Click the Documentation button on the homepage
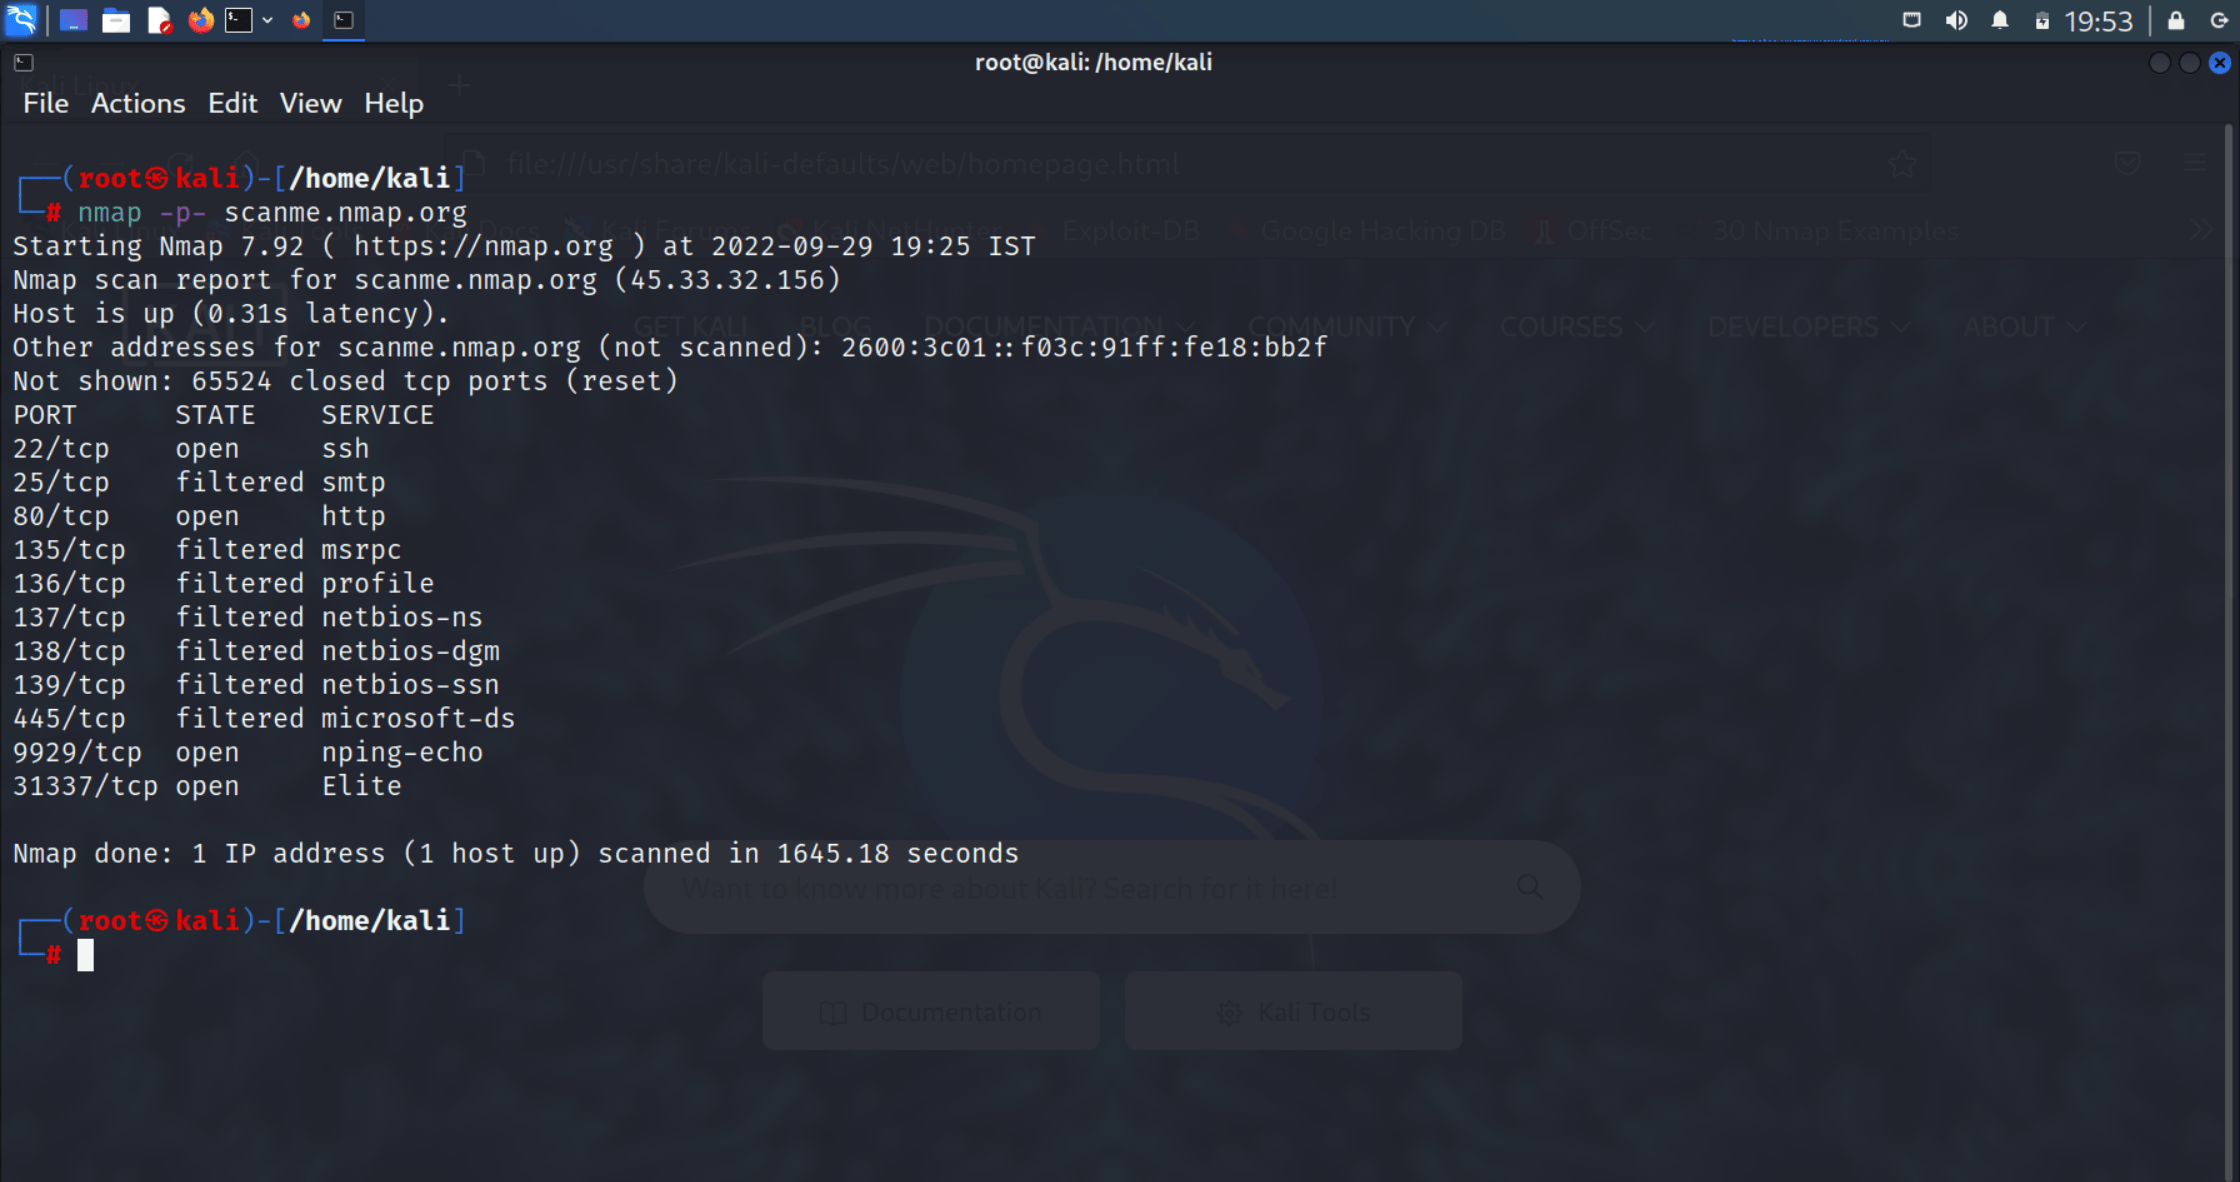The height and width of the screenshot is (1182, 2240). click(x=930, y=1011)
